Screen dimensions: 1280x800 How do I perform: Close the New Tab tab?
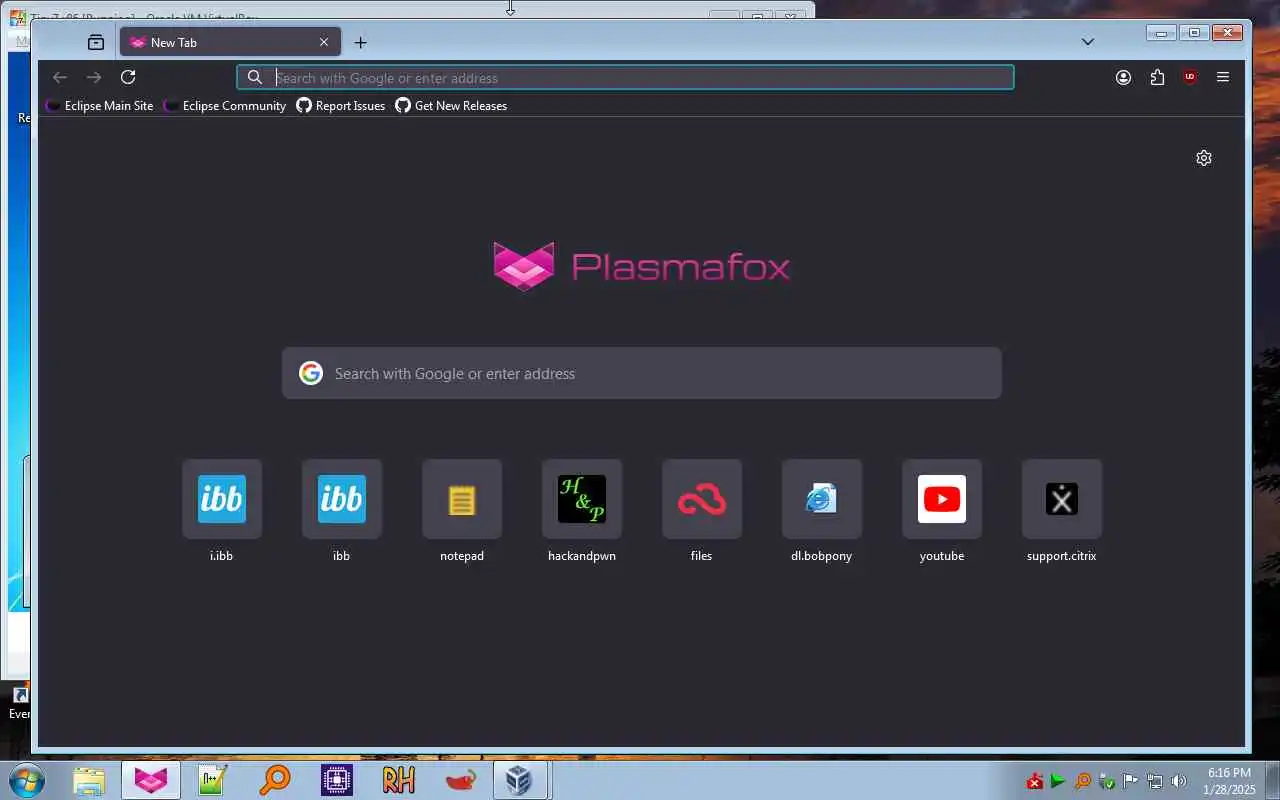(x=324, y=42)
